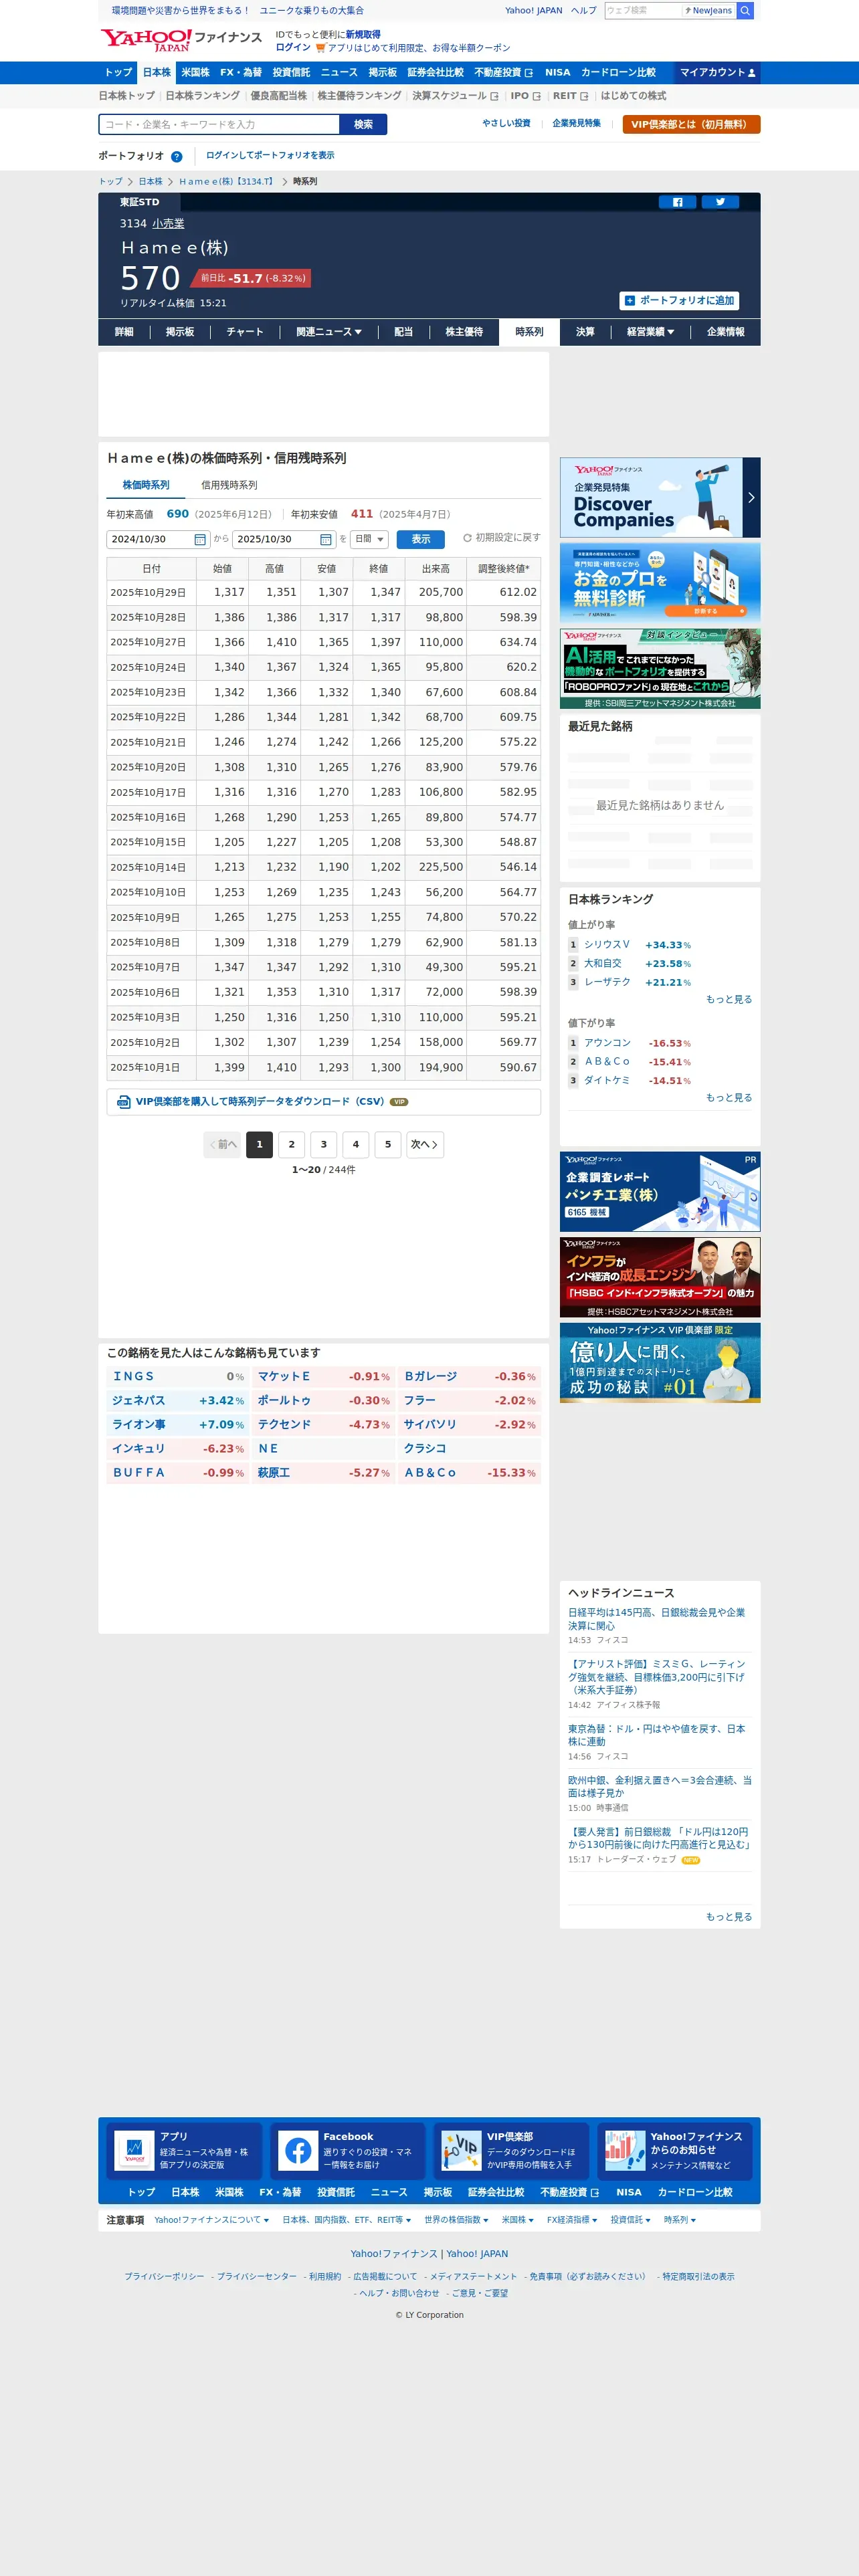This screenshot has height=2576, width=859.
Task: Click breadcrumb Ｈａｍｅｅ(株)【3134.T】
Action: [226, 182]
